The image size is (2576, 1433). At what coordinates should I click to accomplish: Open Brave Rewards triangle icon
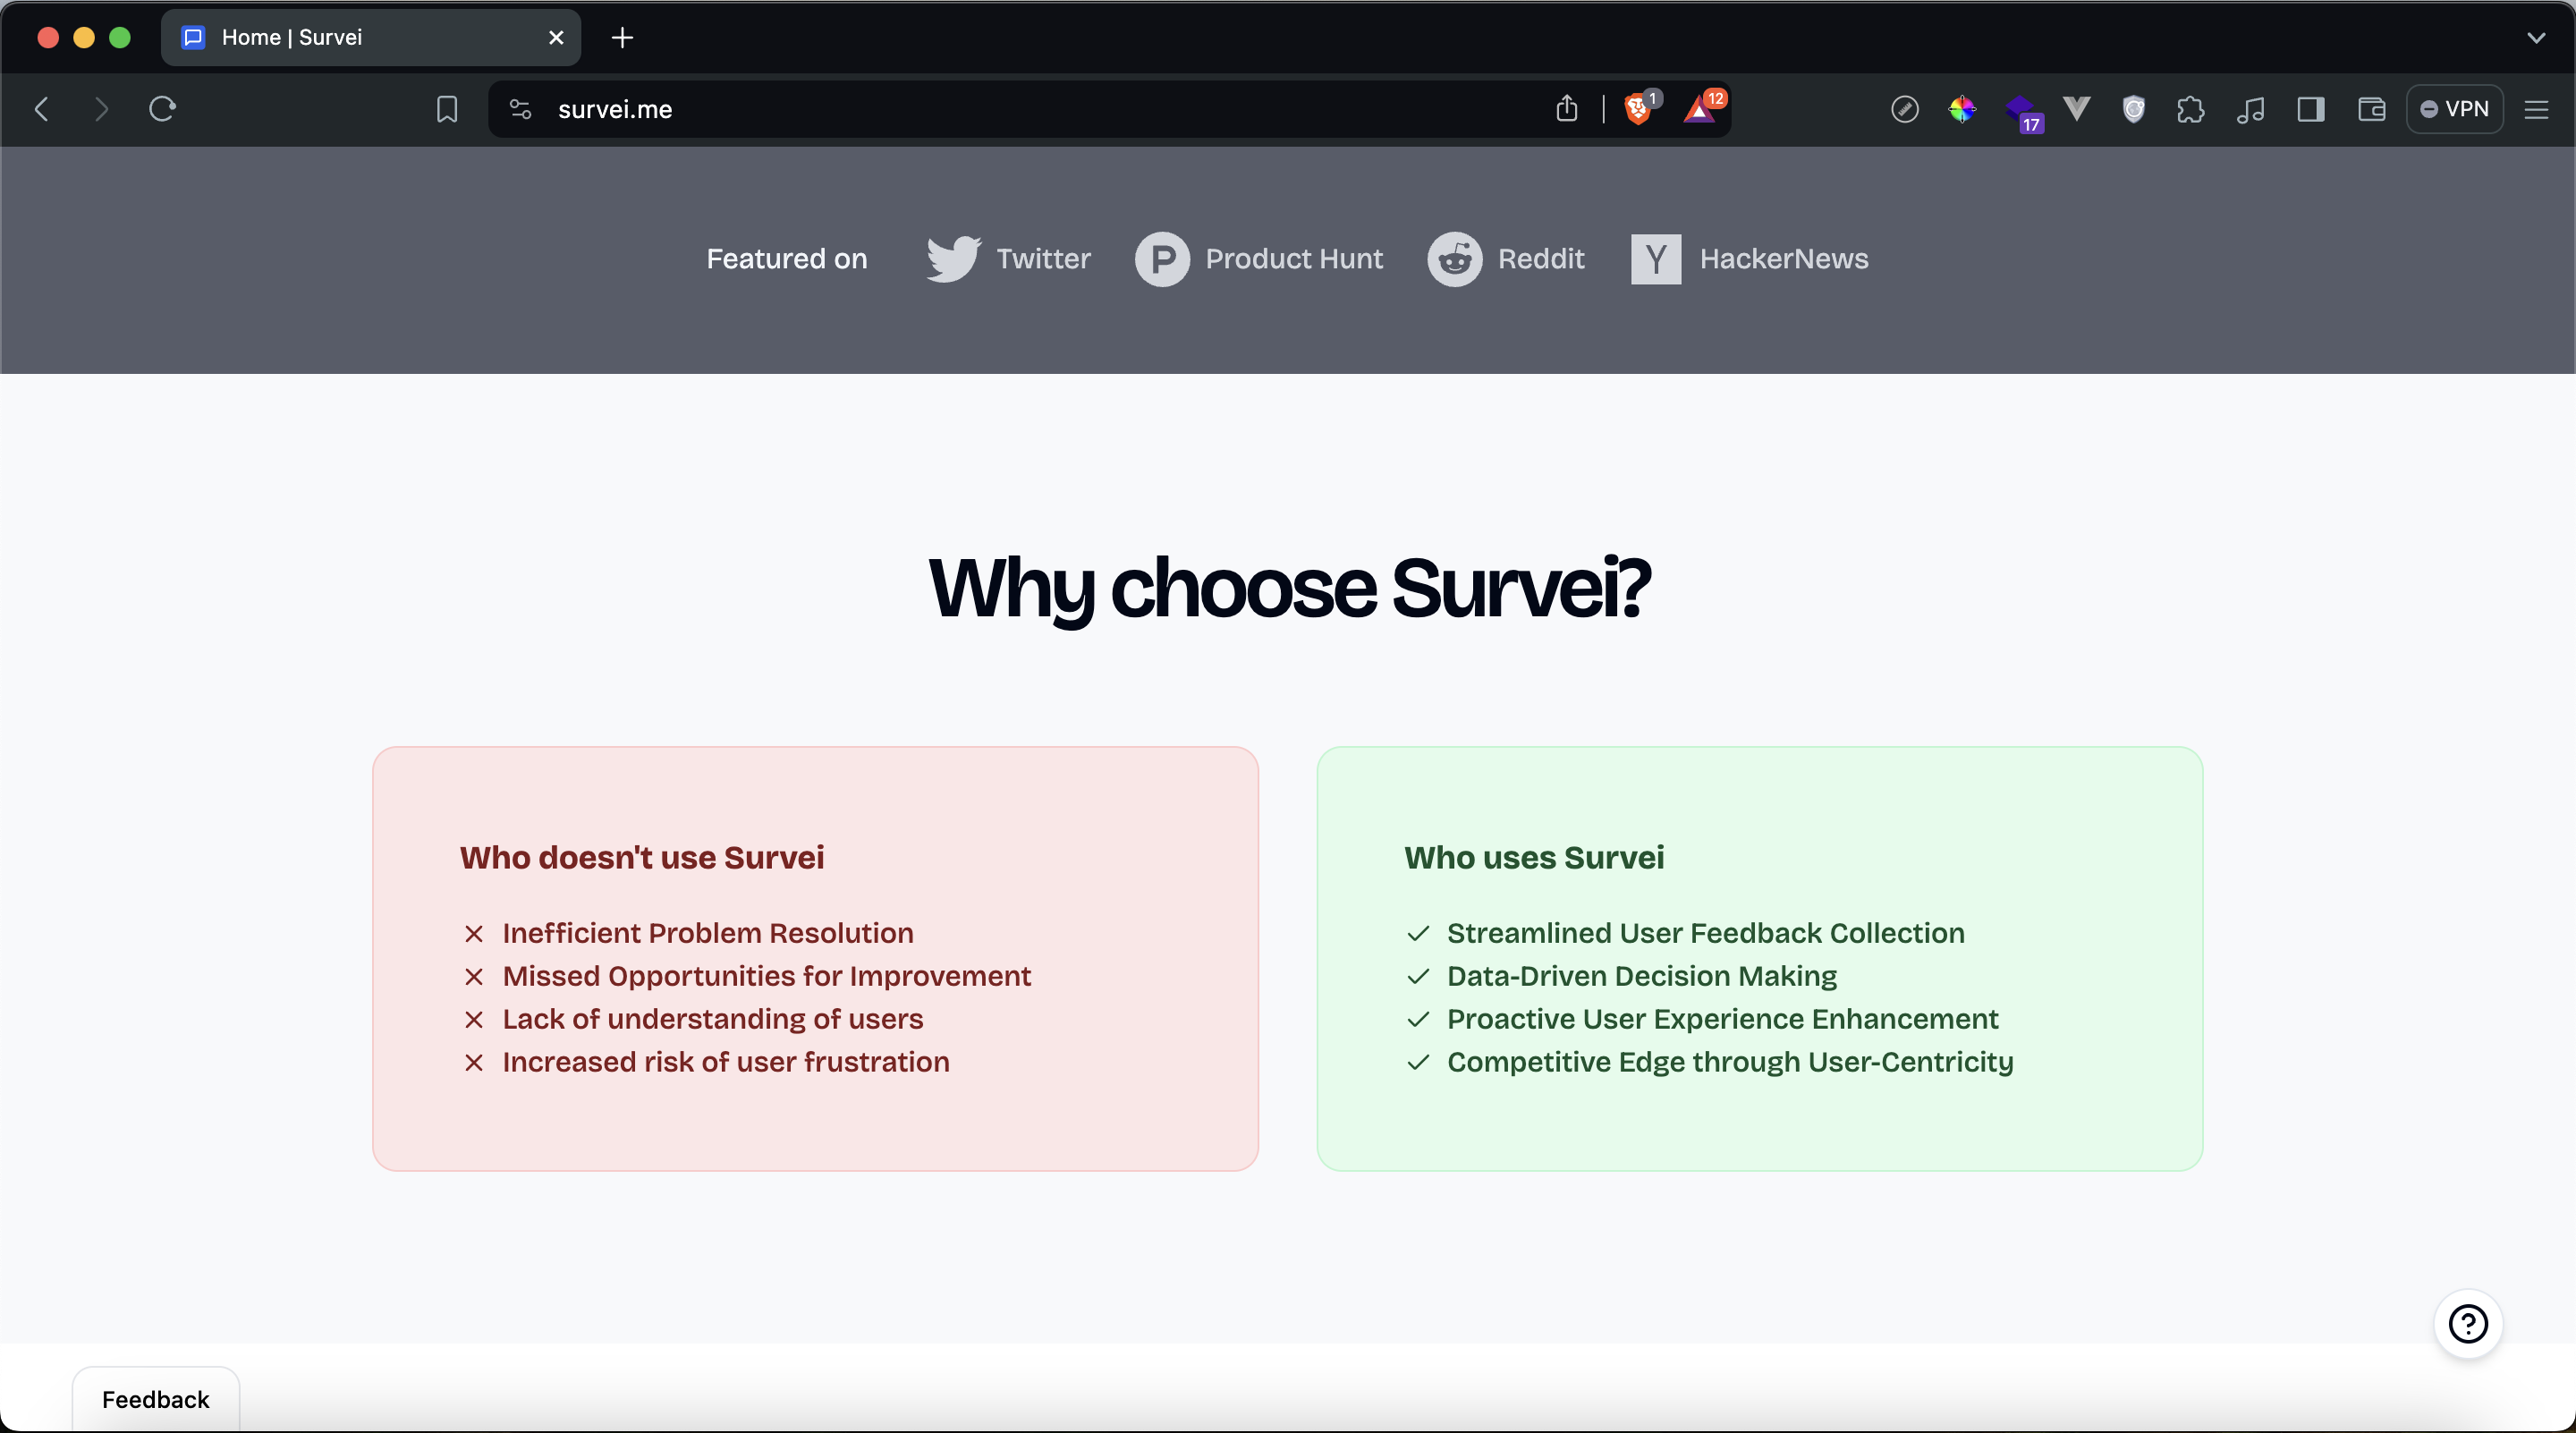click(x=1701, y=108)
